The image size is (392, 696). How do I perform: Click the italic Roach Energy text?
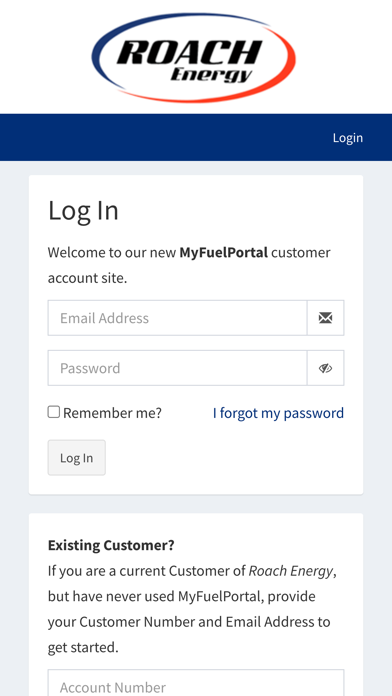tap(290, 571)
